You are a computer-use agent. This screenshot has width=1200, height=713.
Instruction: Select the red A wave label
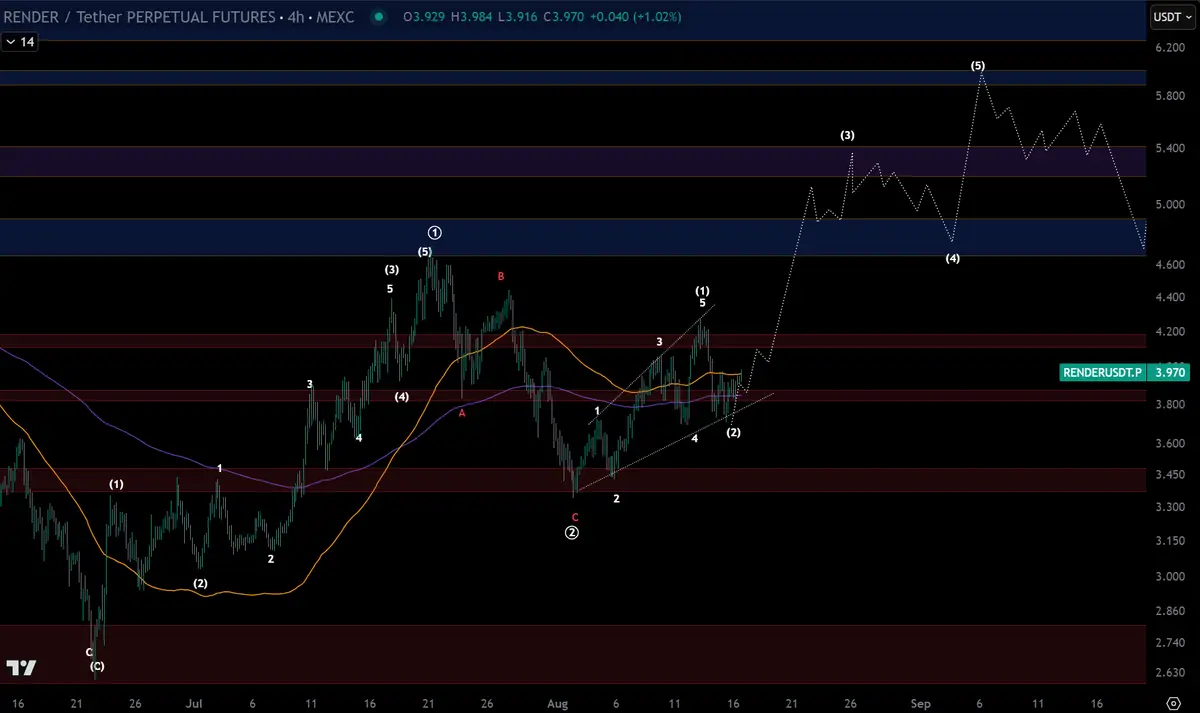point(462,412)
